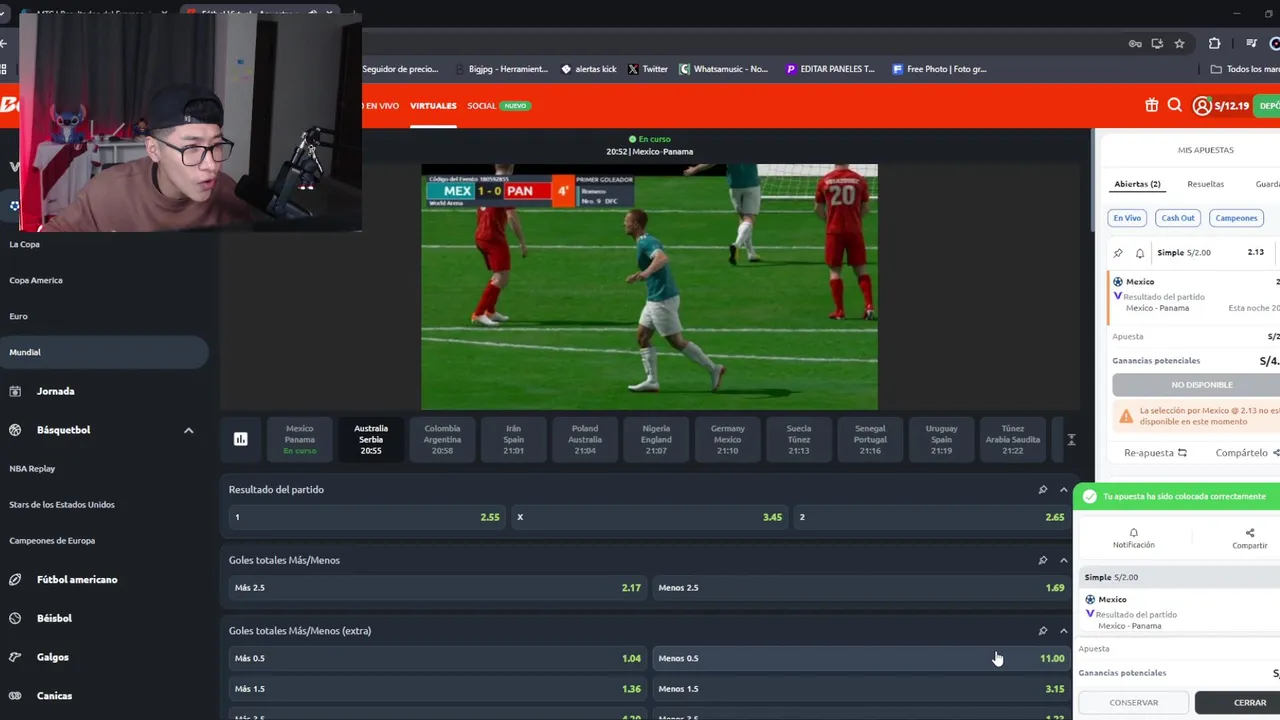Open the user account icon
The width and height of the screenshot is (1280, 720).
(1202, 105)
